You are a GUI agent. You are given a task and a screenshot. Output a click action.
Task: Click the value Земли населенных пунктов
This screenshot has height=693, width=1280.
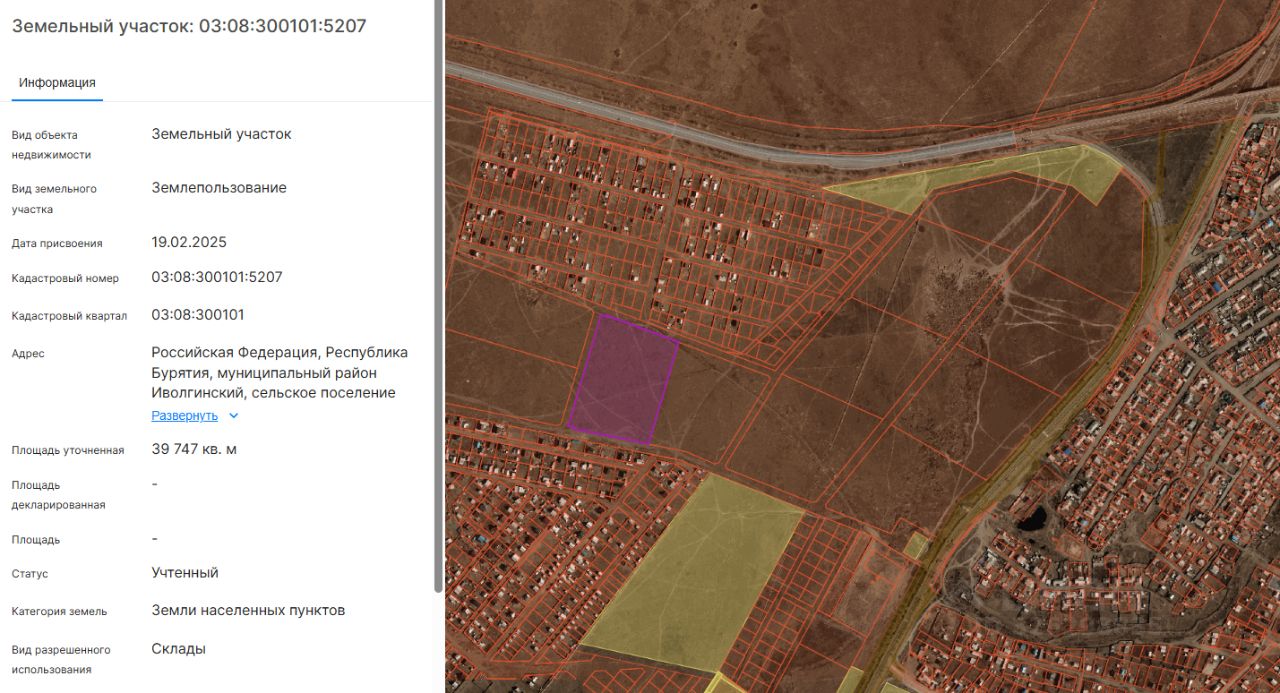(x=248, y=610)
